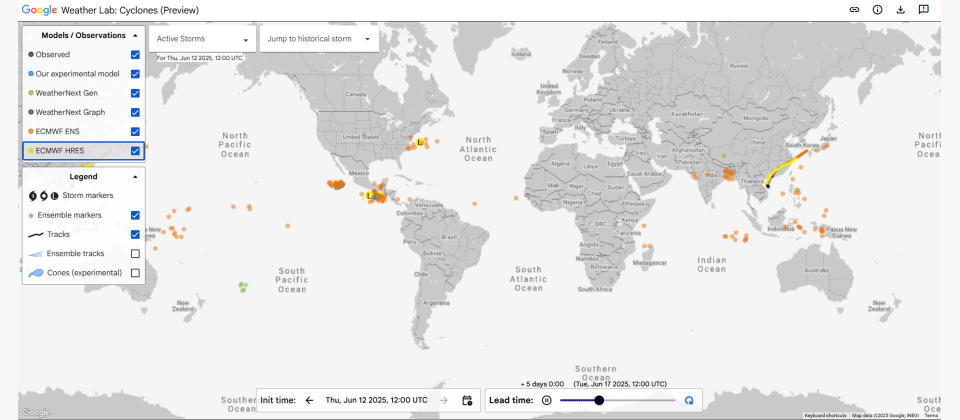Image resolution: width=960 pixels, height=420 pixels.
Task: Click the ECMWF ENS orange dot
Action: [31, 132]
